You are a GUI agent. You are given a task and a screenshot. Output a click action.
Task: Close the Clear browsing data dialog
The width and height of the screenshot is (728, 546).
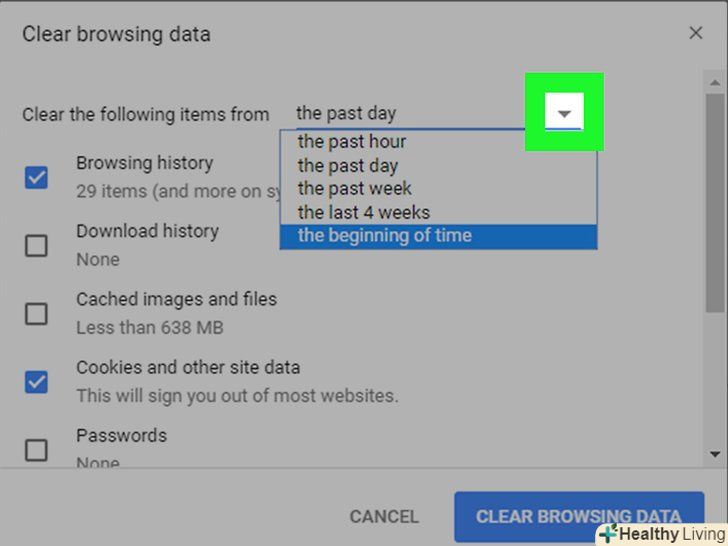pos(696,33)
